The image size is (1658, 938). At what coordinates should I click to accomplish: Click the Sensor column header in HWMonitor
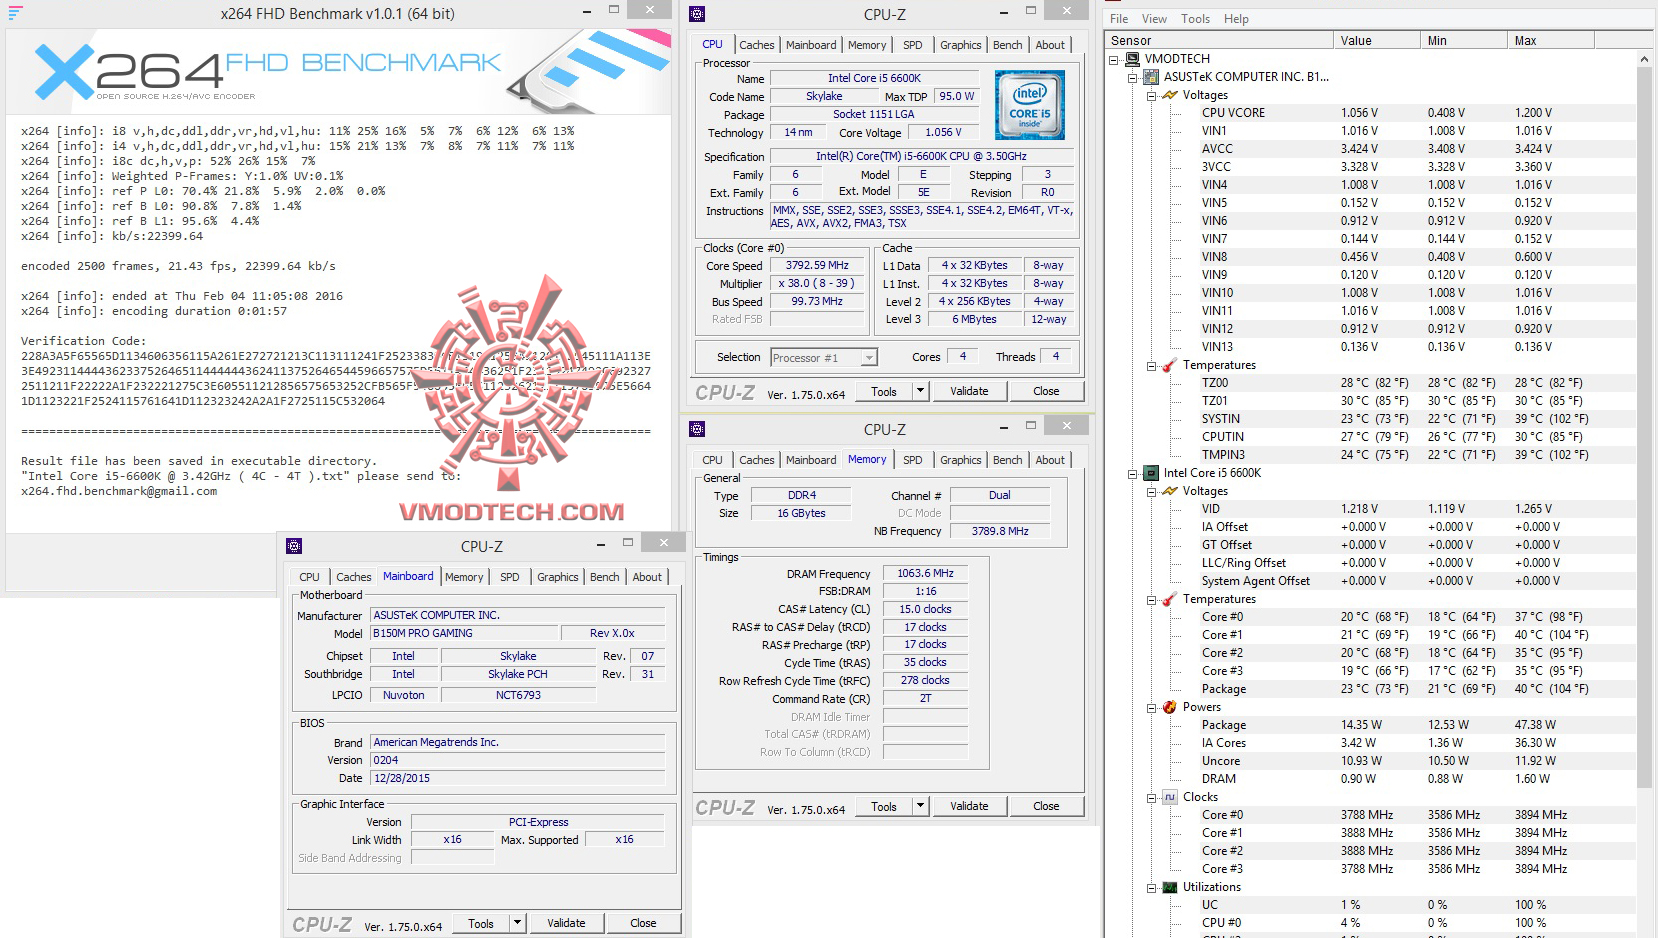[x=1219, y=41]
